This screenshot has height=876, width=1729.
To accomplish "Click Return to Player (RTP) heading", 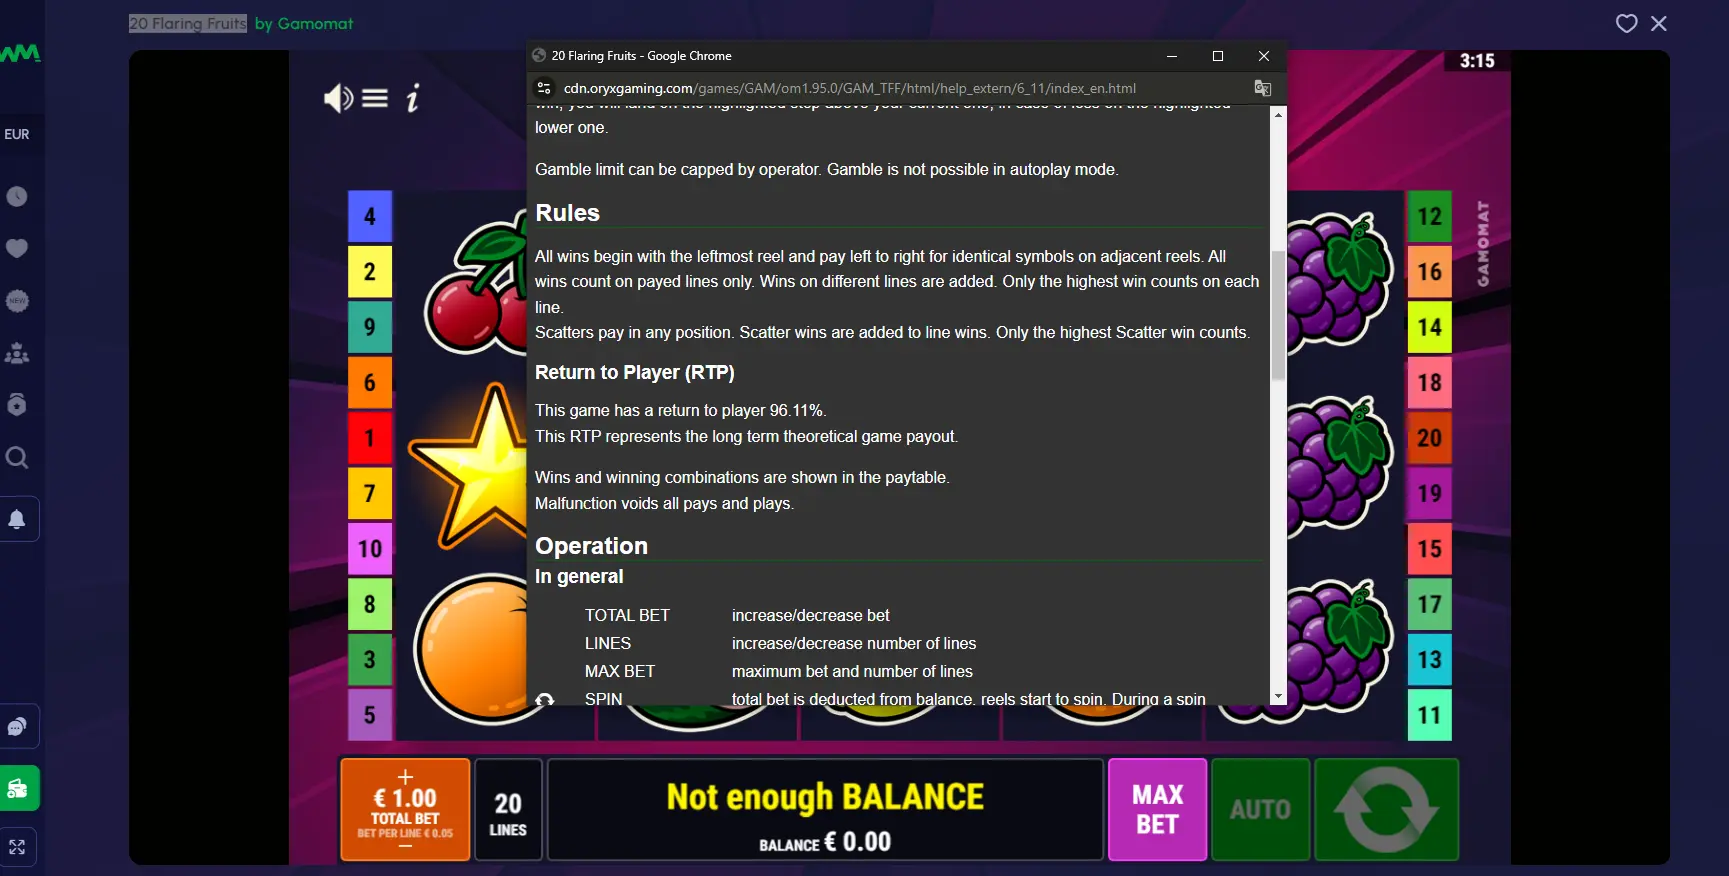I will (634, 372).
